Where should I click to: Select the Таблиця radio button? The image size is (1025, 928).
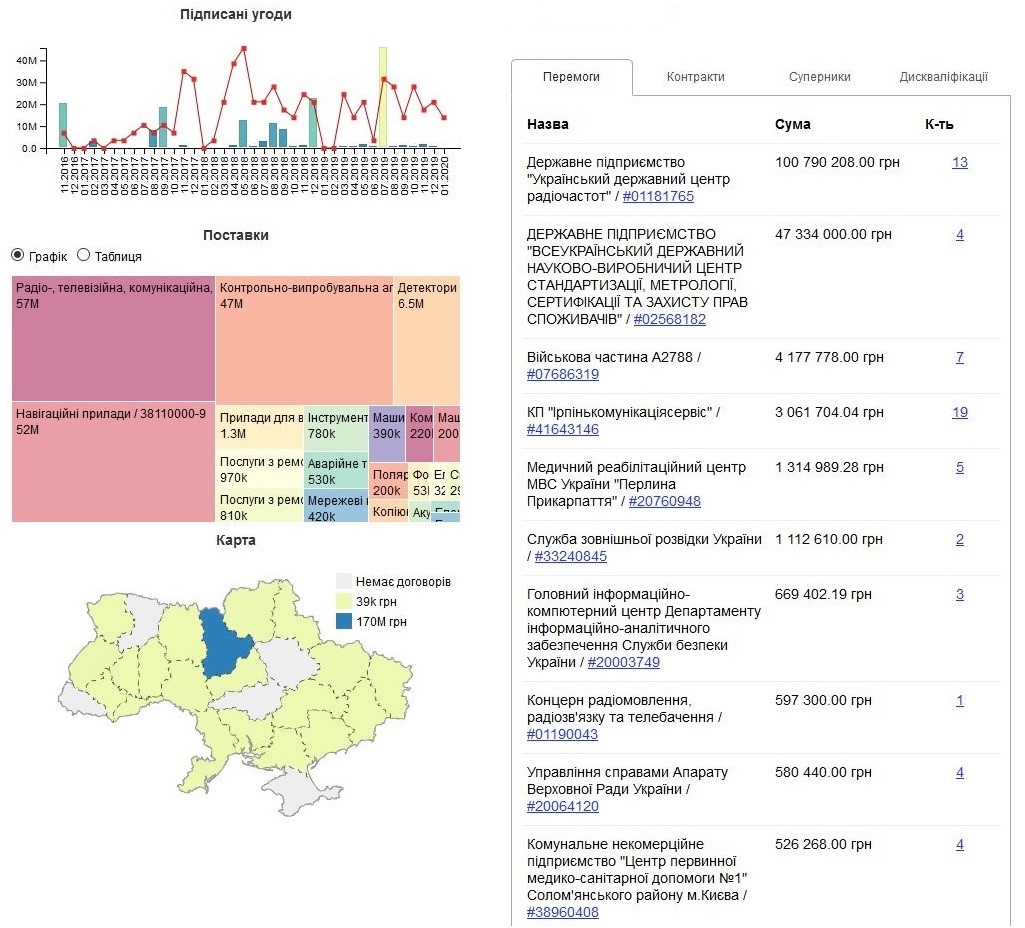coord(83,255)
